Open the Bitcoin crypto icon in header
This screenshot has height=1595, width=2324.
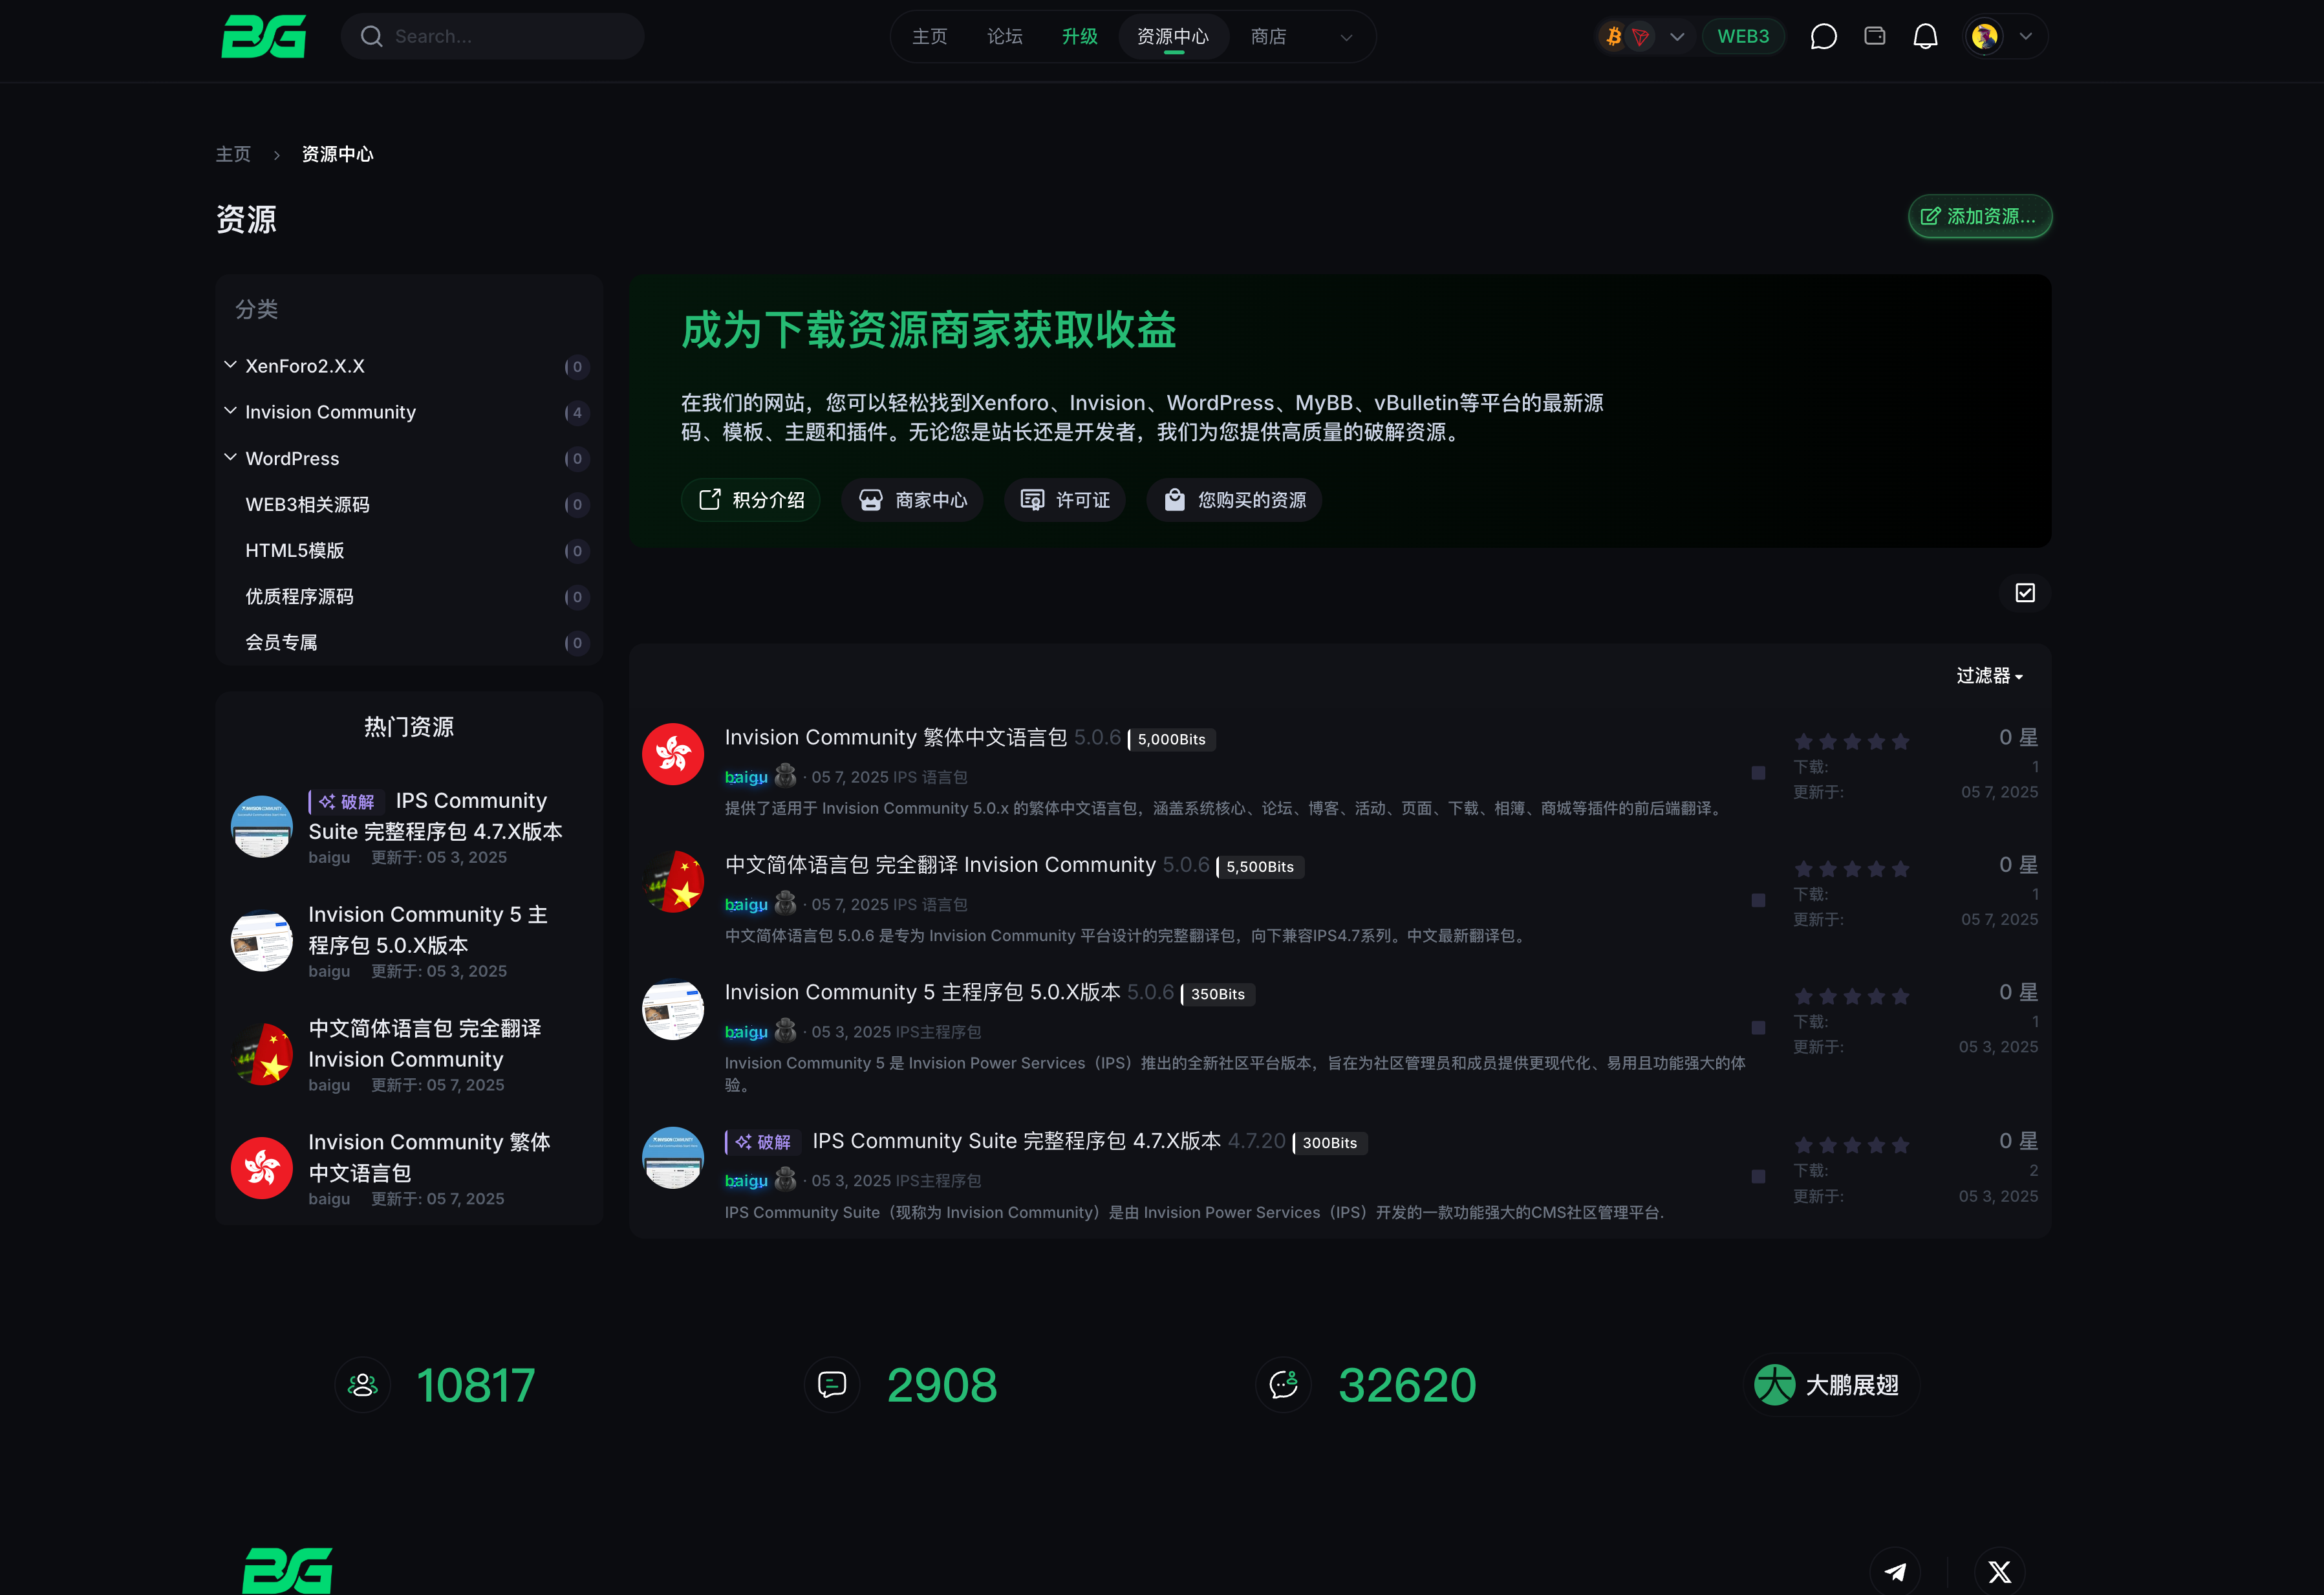1613,37
